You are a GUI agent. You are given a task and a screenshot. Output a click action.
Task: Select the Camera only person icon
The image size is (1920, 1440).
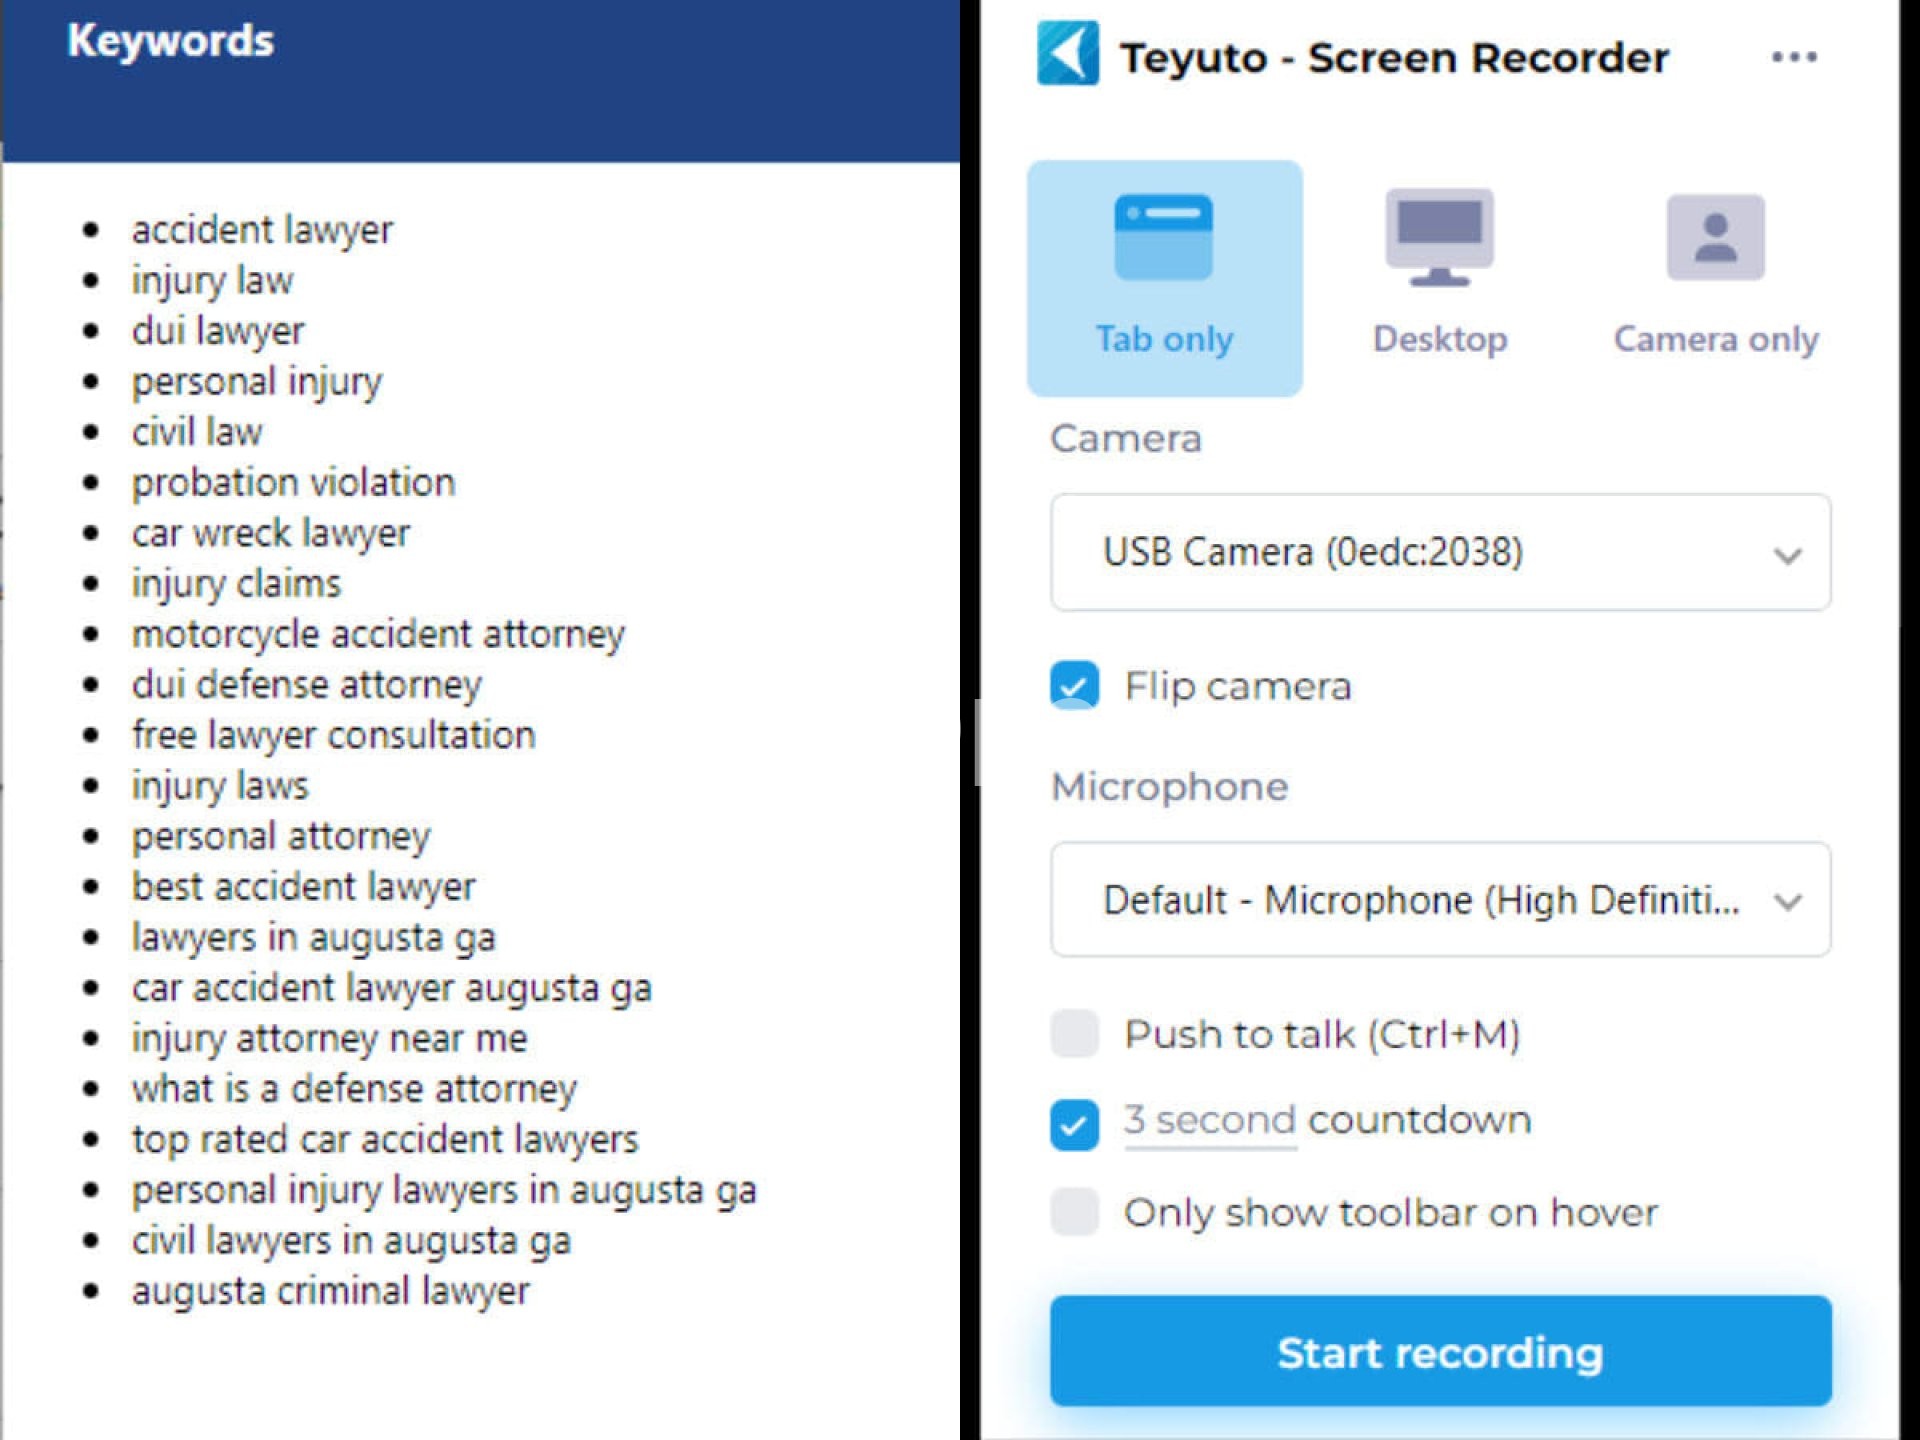(1715, 237)
